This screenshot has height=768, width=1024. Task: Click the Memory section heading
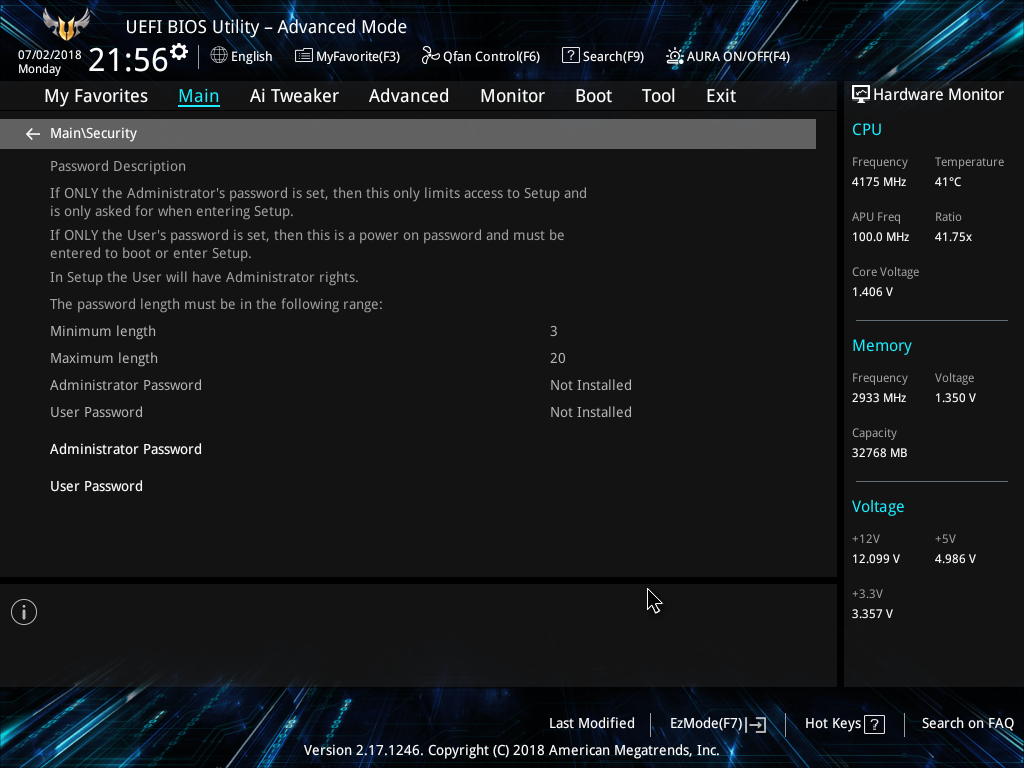click(882, 345)
